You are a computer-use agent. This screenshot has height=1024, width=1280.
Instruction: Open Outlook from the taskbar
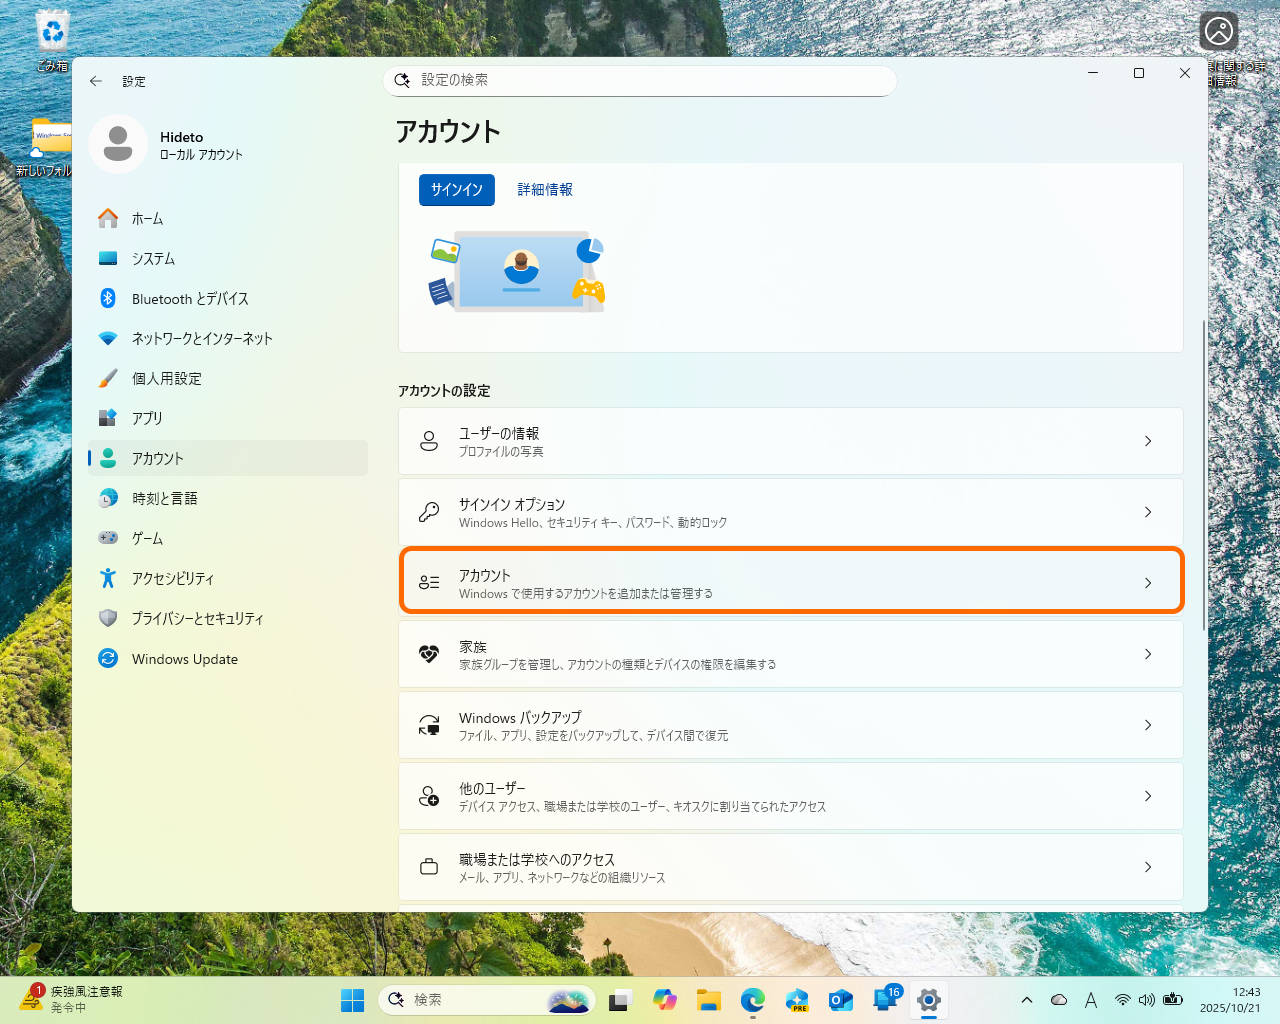coord(840,1000)
